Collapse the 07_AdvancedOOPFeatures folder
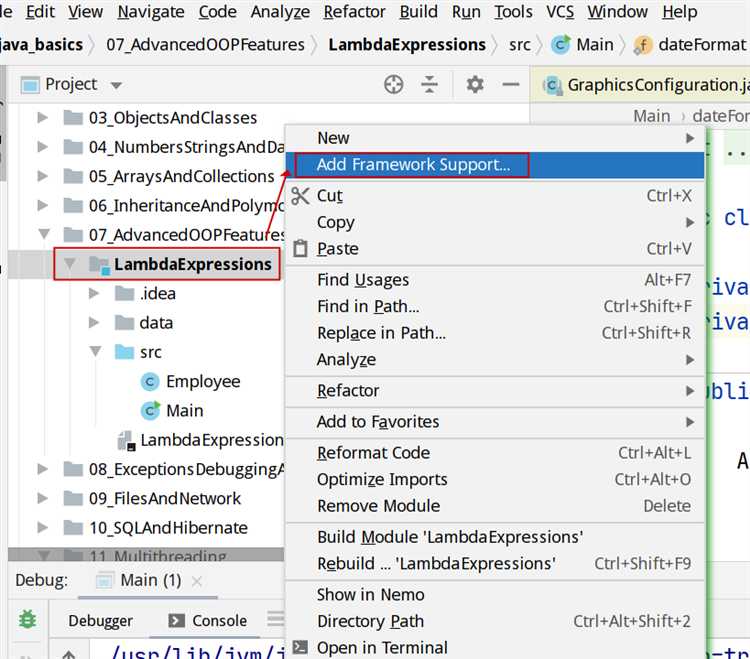Image resolution: width=750 pixels, height=659 pixels. (x=44, y=234)
